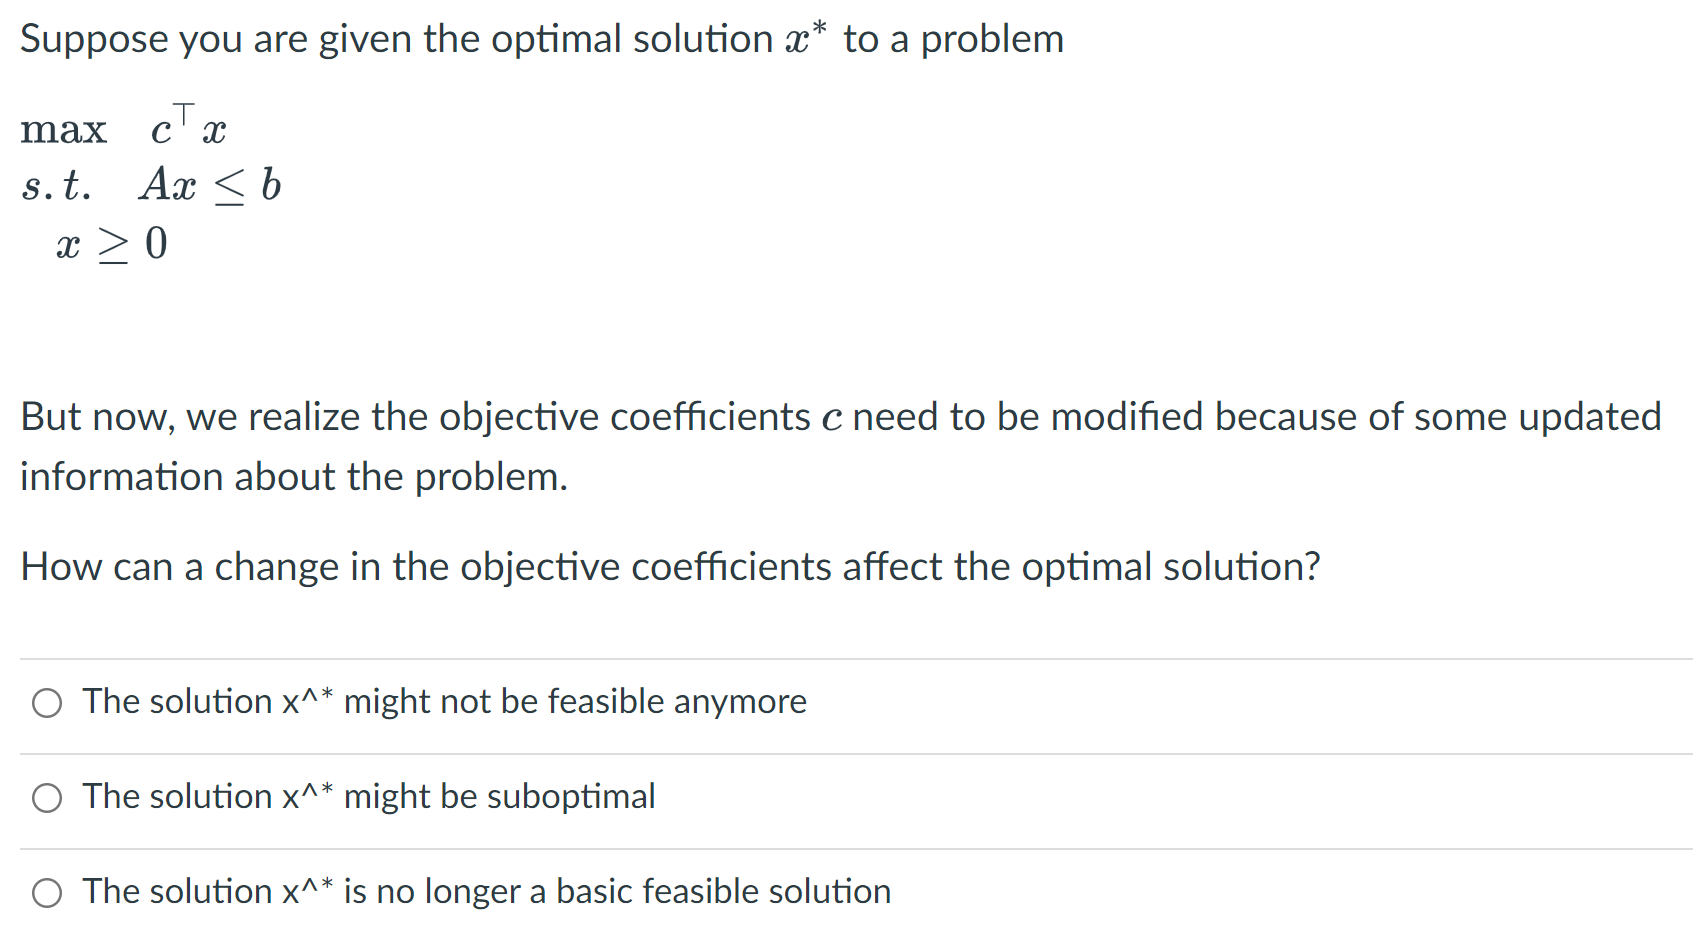Click the constraint 'x ≥ 0'
The height and width of the screenshot is (952, 1693).
click(112, 243)
